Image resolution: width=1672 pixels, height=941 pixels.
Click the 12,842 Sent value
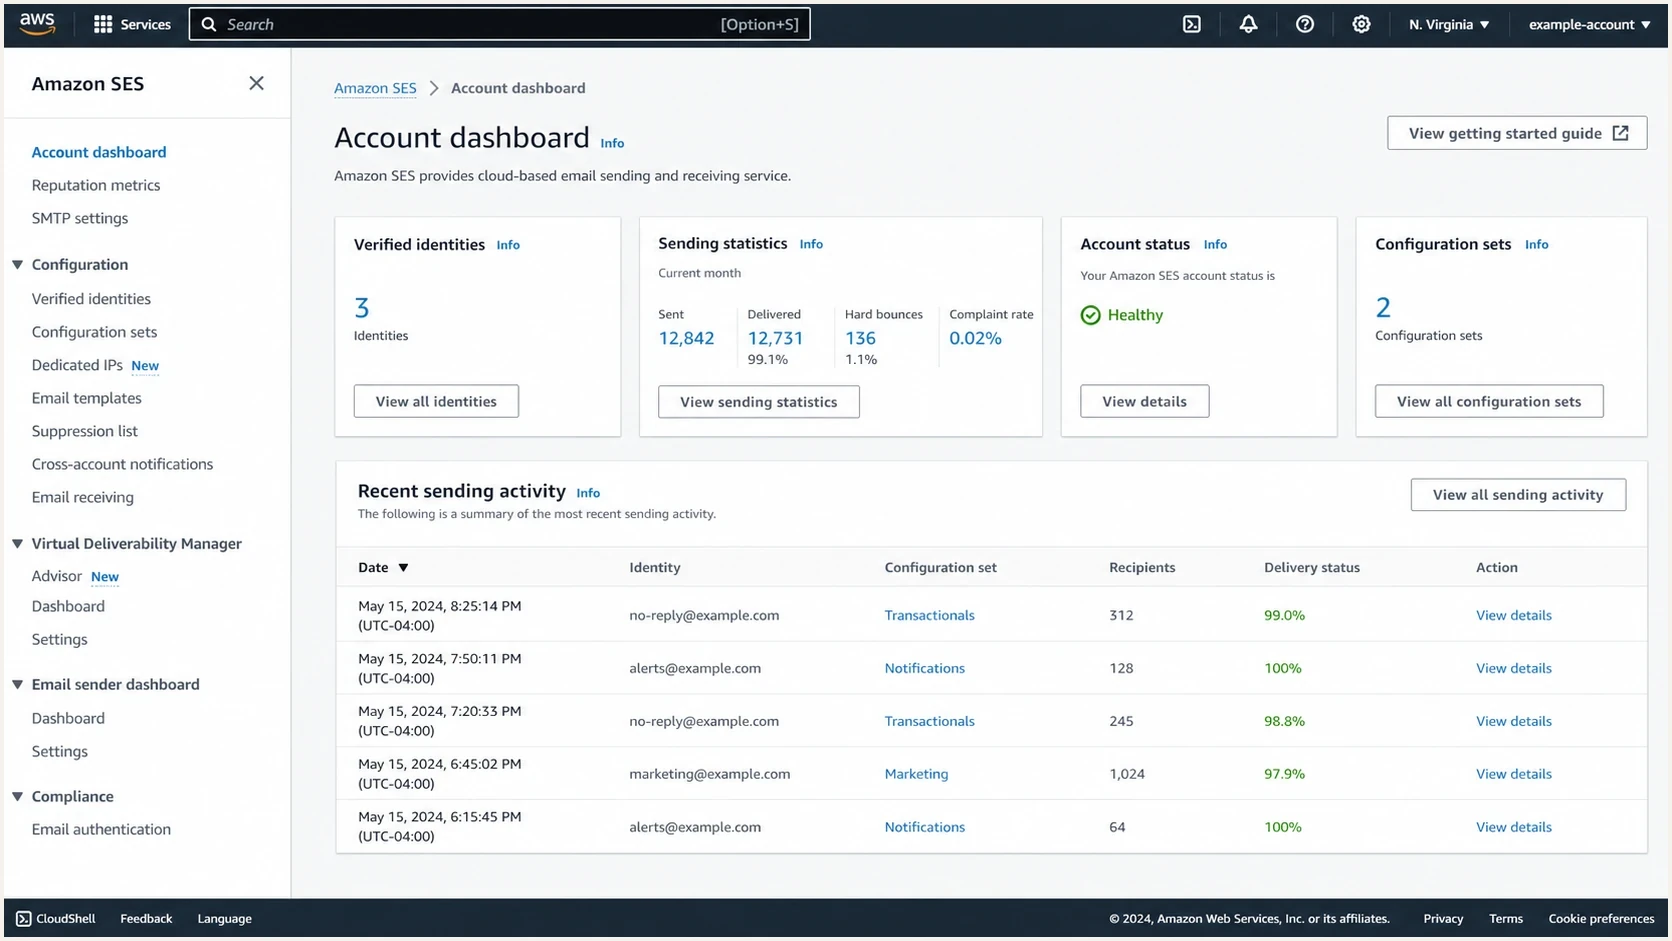(686, 338)
